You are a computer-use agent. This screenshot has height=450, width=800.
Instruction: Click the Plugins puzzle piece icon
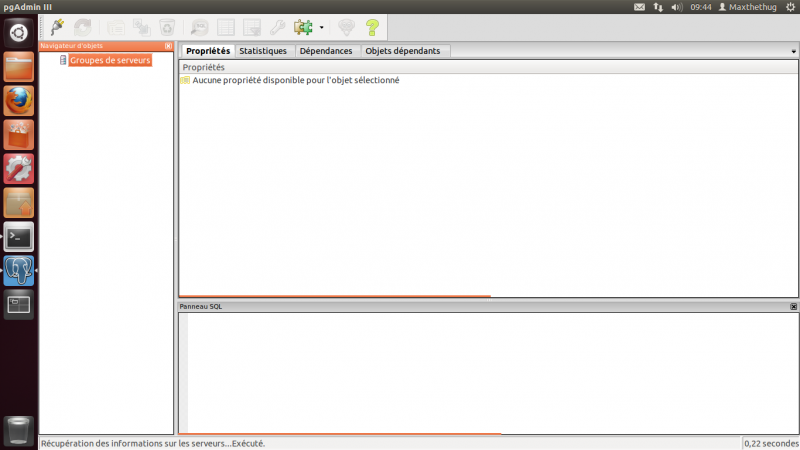tap(303, 27)
